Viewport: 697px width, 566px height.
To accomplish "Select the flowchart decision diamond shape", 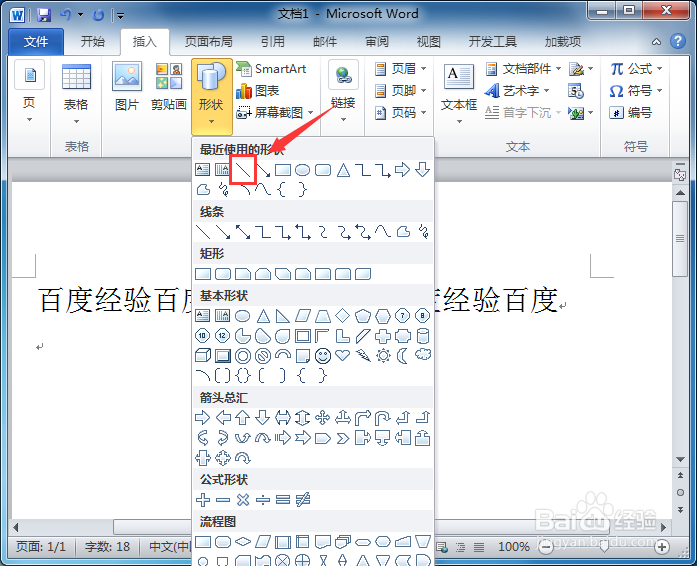I will (x=243, y=542).
